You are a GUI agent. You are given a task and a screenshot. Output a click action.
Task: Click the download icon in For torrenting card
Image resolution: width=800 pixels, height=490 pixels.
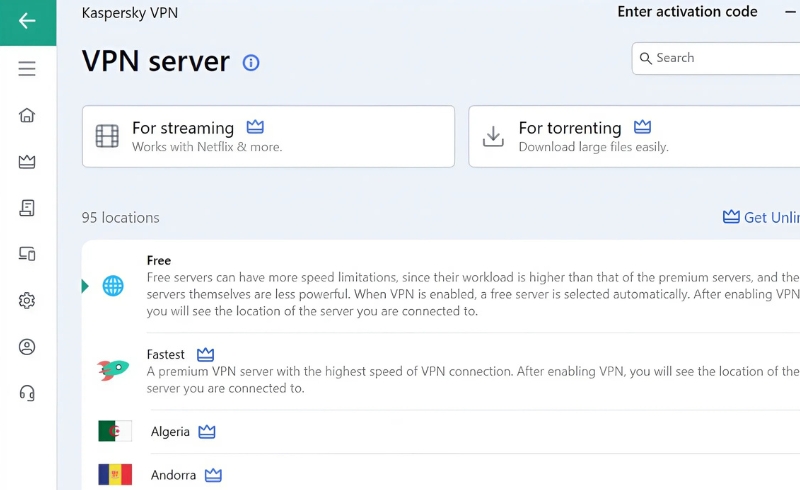coord(493,136)
